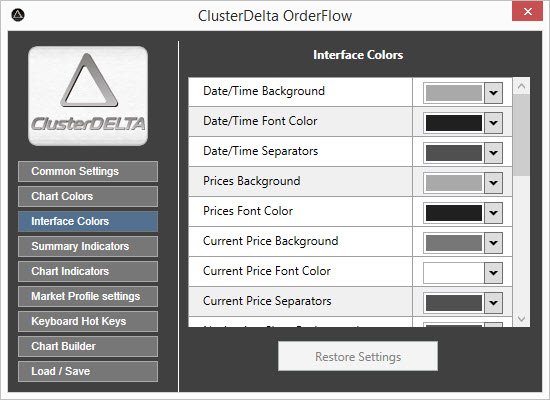The height and width of the screenshot is (400, 550).
Task: Expand Date/Time Separators color dropdown arrow
Action: click(x=494, y=153)
